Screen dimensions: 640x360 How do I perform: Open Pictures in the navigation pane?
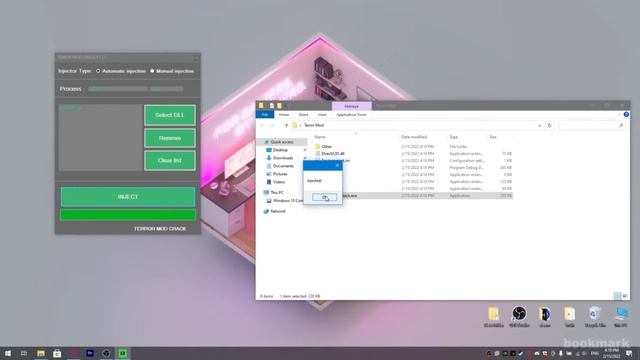click(x=280, y=174)
